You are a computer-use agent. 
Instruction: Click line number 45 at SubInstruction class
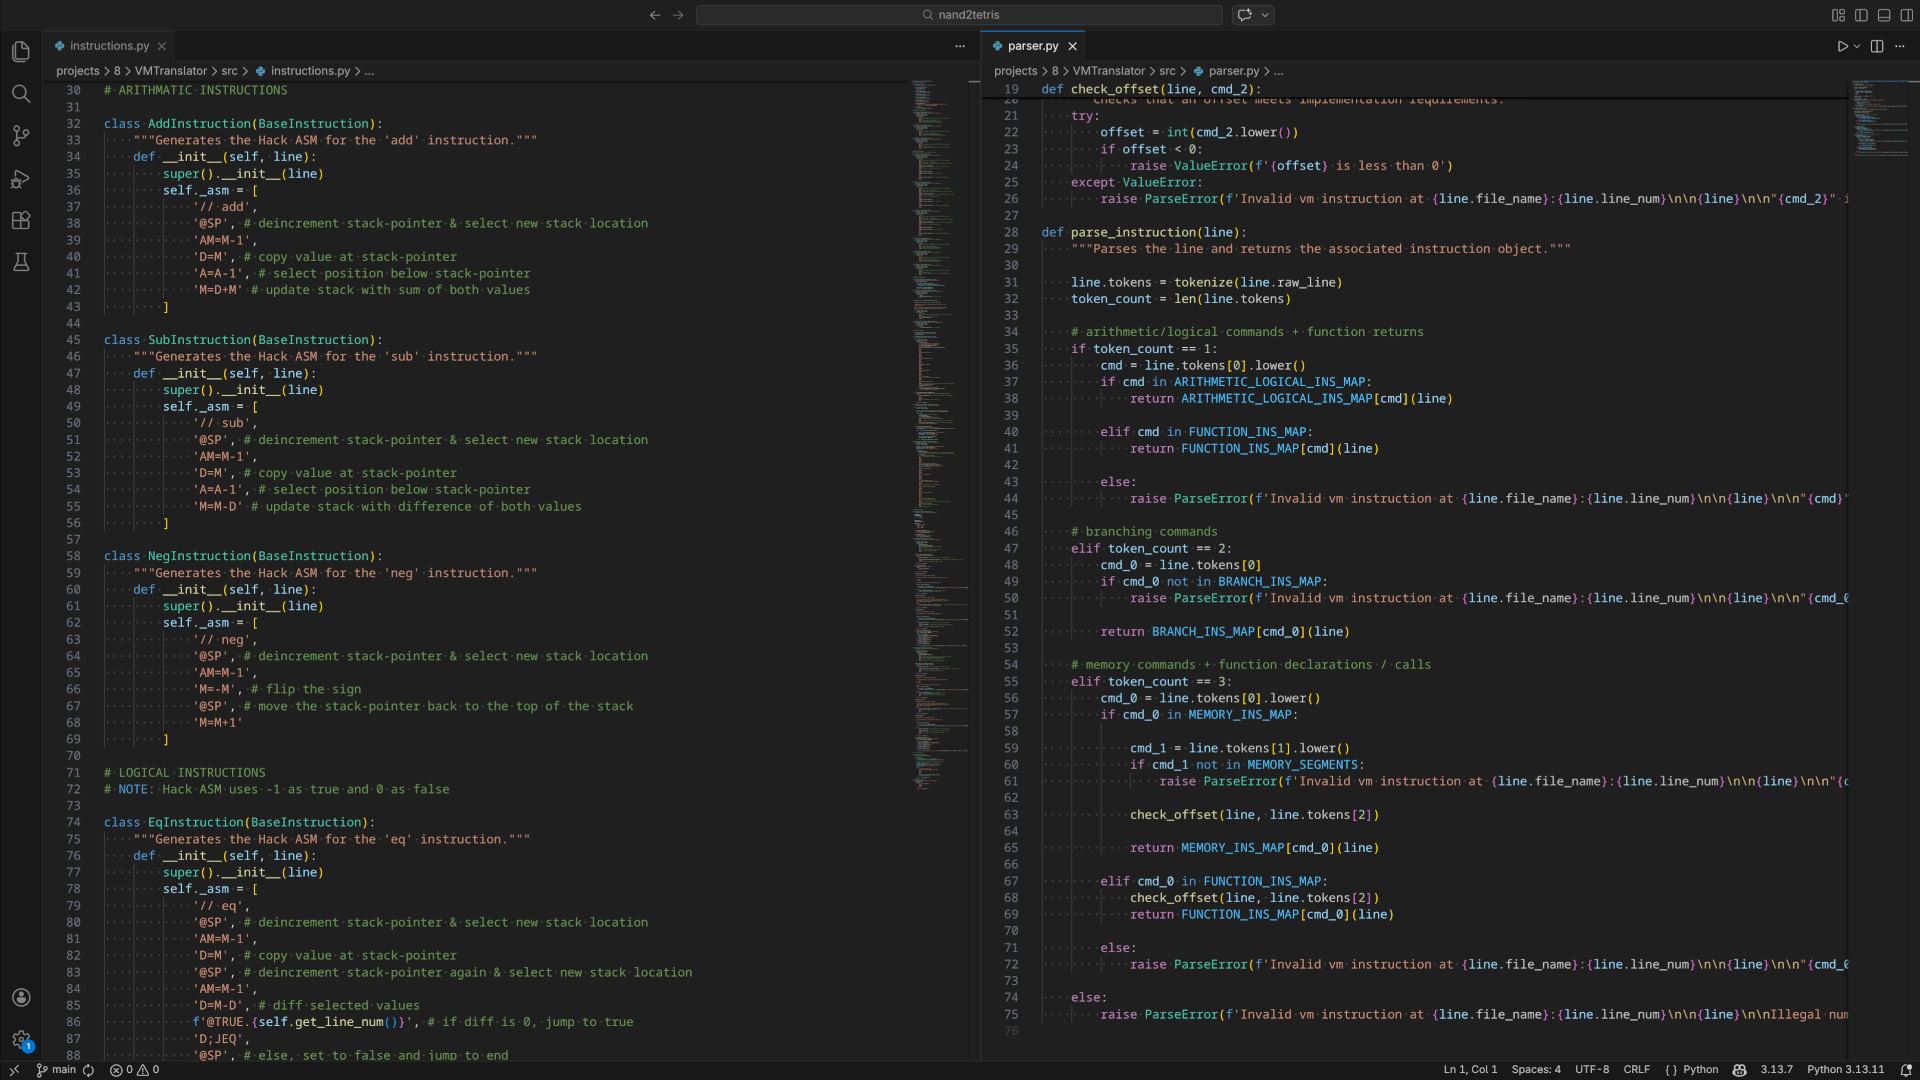click(x=73, y=340)
